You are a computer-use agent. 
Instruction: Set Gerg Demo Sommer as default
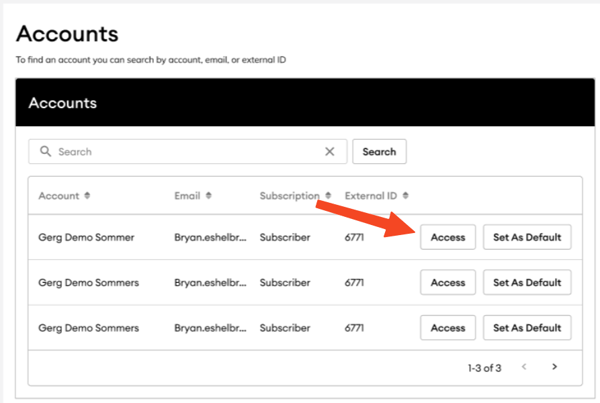527,237
